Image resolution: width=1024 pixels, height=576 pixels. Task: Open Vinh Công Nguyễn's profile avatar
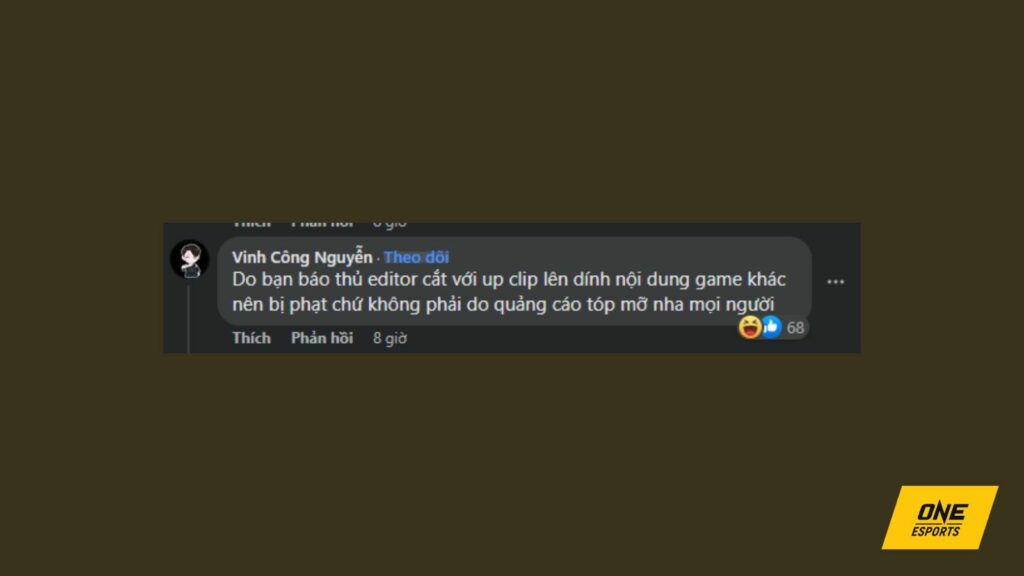(x=189, y=259)
